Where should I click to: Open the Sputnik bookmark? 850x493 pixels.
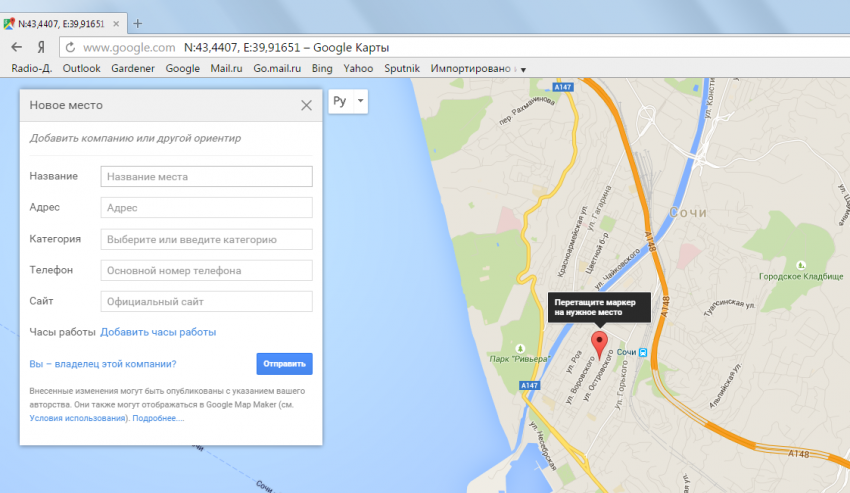click(403, 69)
